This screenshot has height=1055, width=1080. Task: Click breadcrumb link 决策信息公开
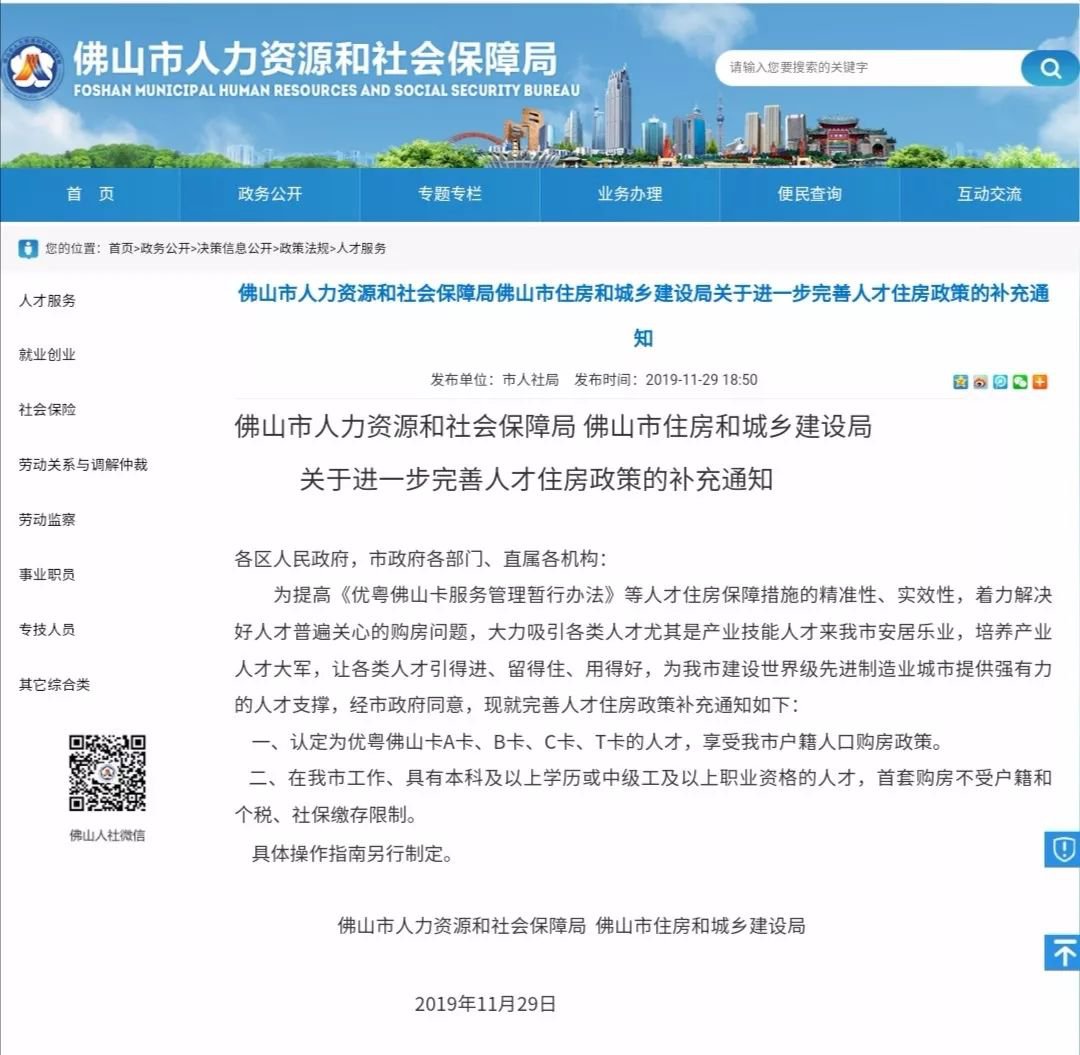[x=235, y=249]
